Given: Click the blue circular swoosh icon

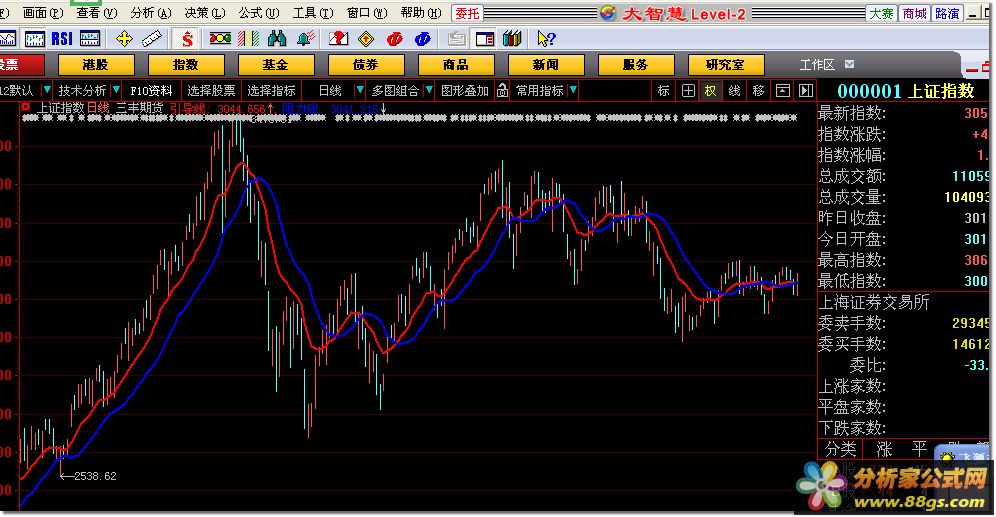Looking at the screenshot, I should coord(422,39).
